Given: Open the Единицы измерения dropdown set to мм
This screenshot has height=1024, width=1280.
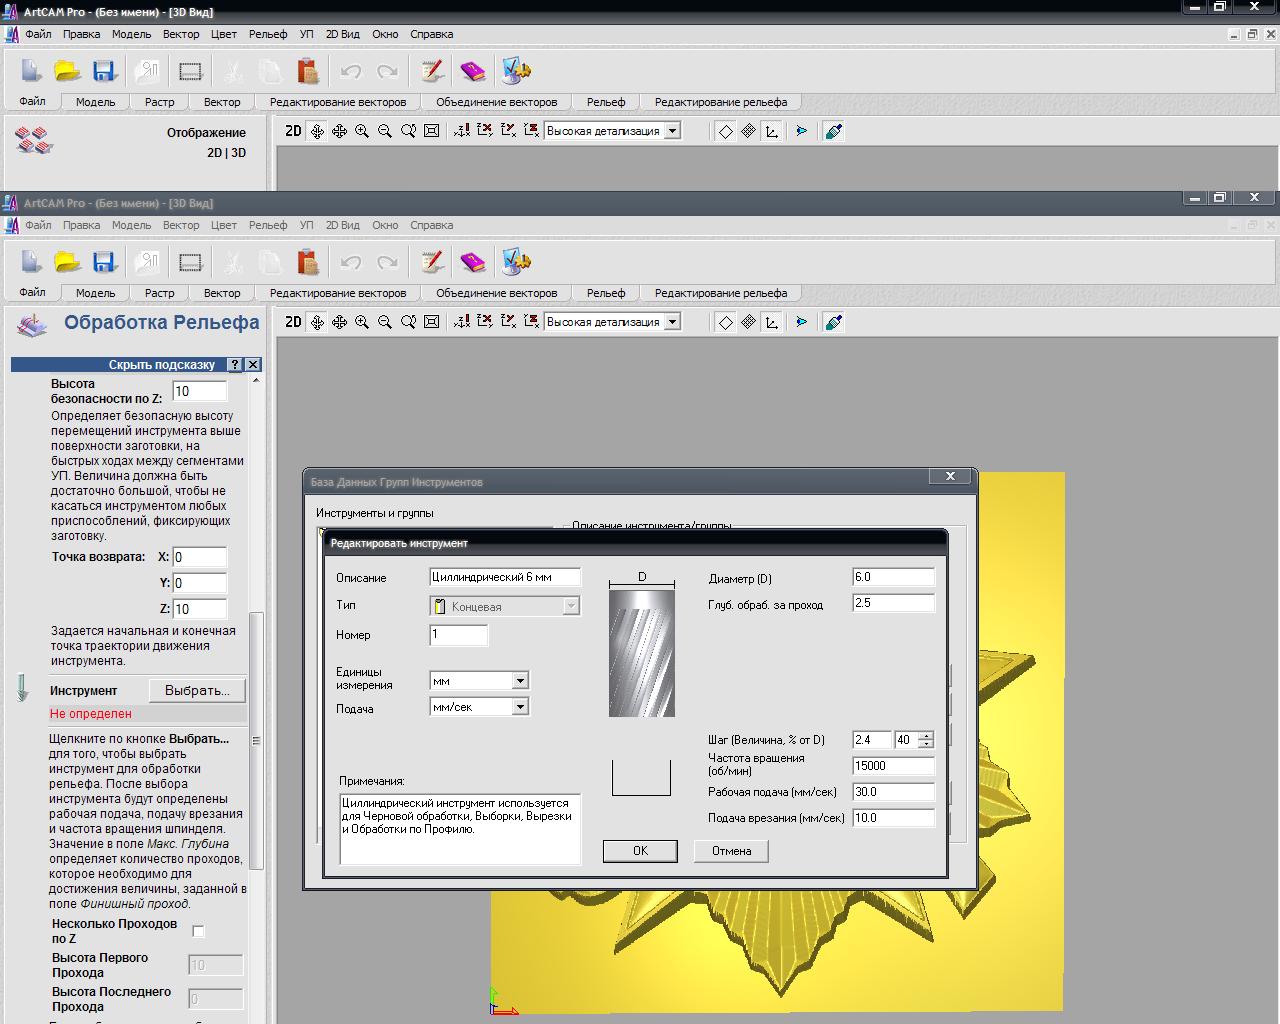Looking at the screenshot, I should [x=520, y=681].
